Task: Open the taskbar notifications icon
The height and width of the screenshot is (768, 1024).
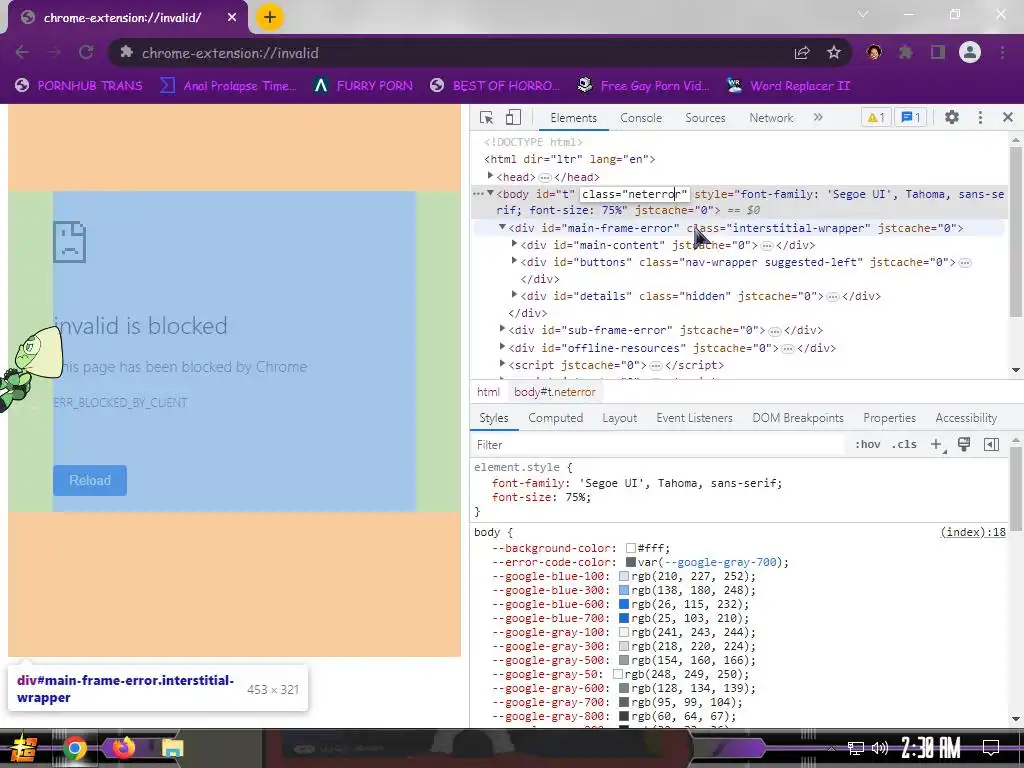Action: [x=991, y=748]
